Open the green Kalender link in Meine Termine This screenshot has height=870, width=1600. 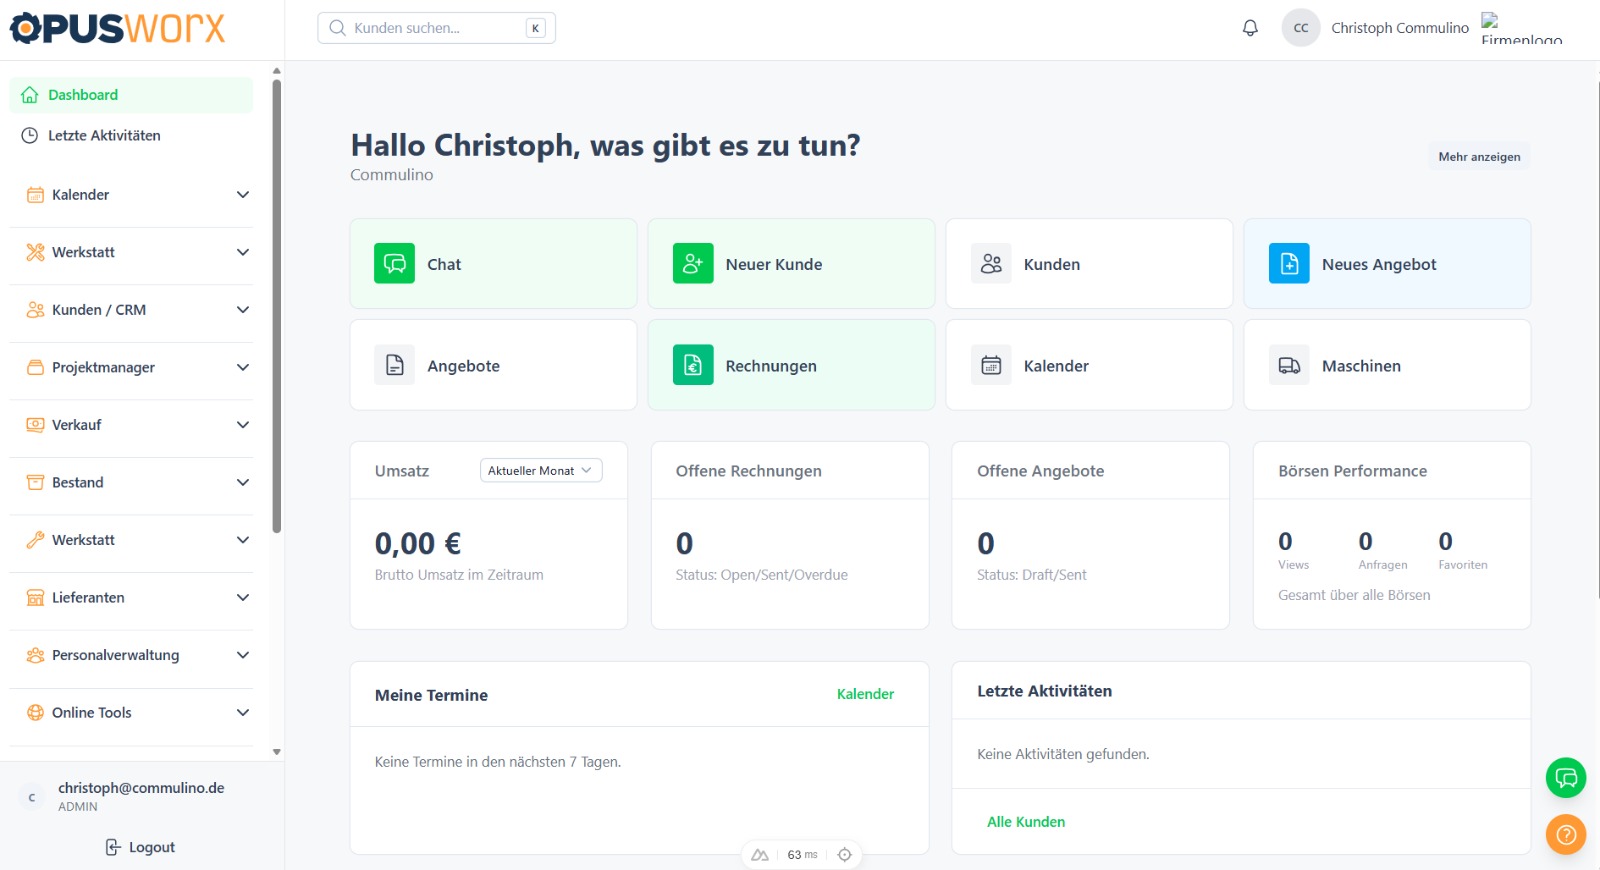[865, 694]
